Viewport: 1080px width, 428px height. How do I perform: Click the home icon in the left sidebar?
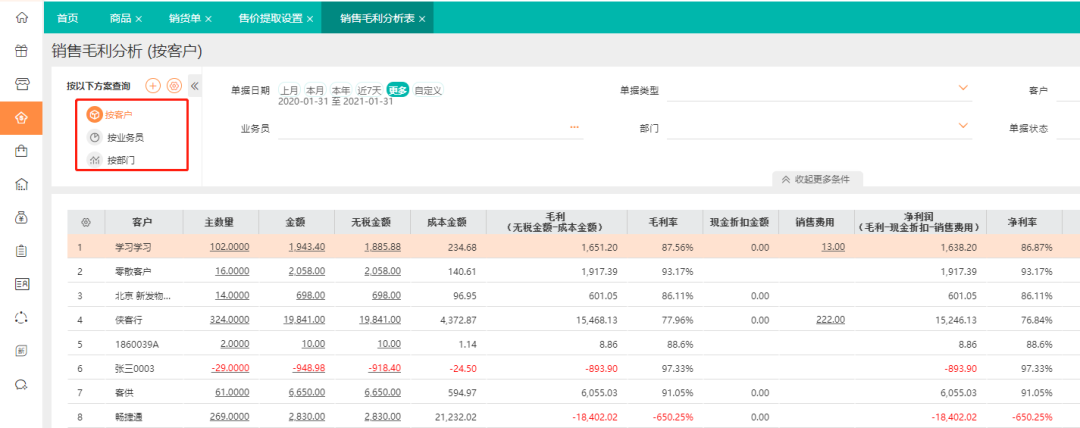tap(21, 17)
